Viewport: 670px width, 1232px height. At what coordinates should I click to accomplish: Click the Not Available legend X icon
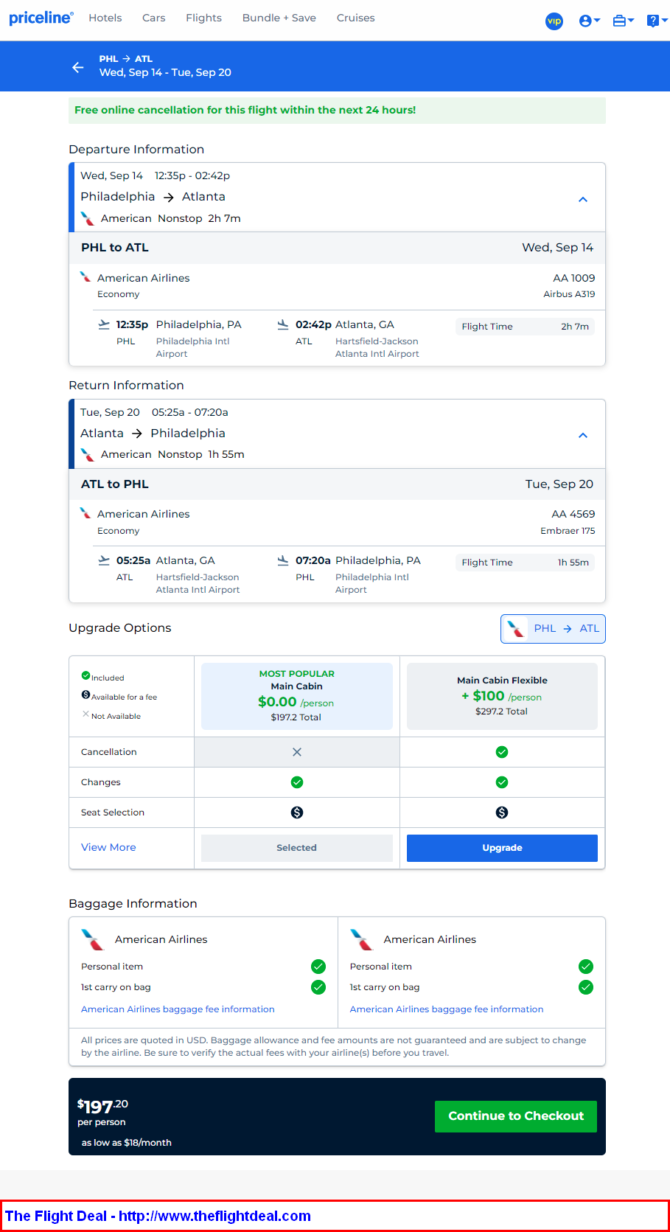(86, 714)
